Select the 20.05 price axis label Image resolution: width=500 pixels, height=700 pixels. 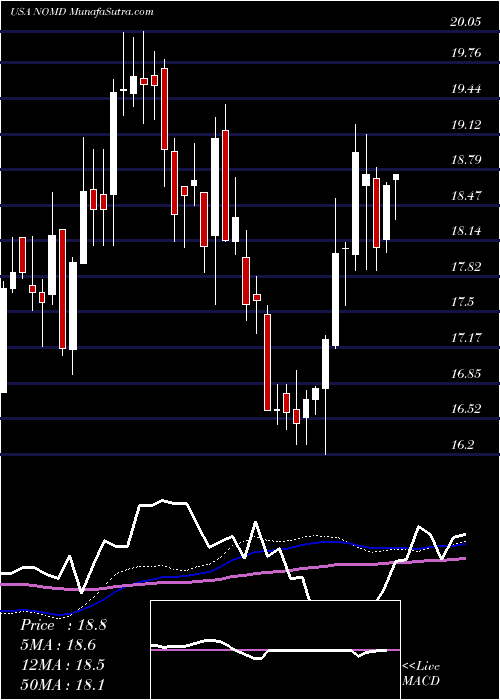(x=466, y=22)
